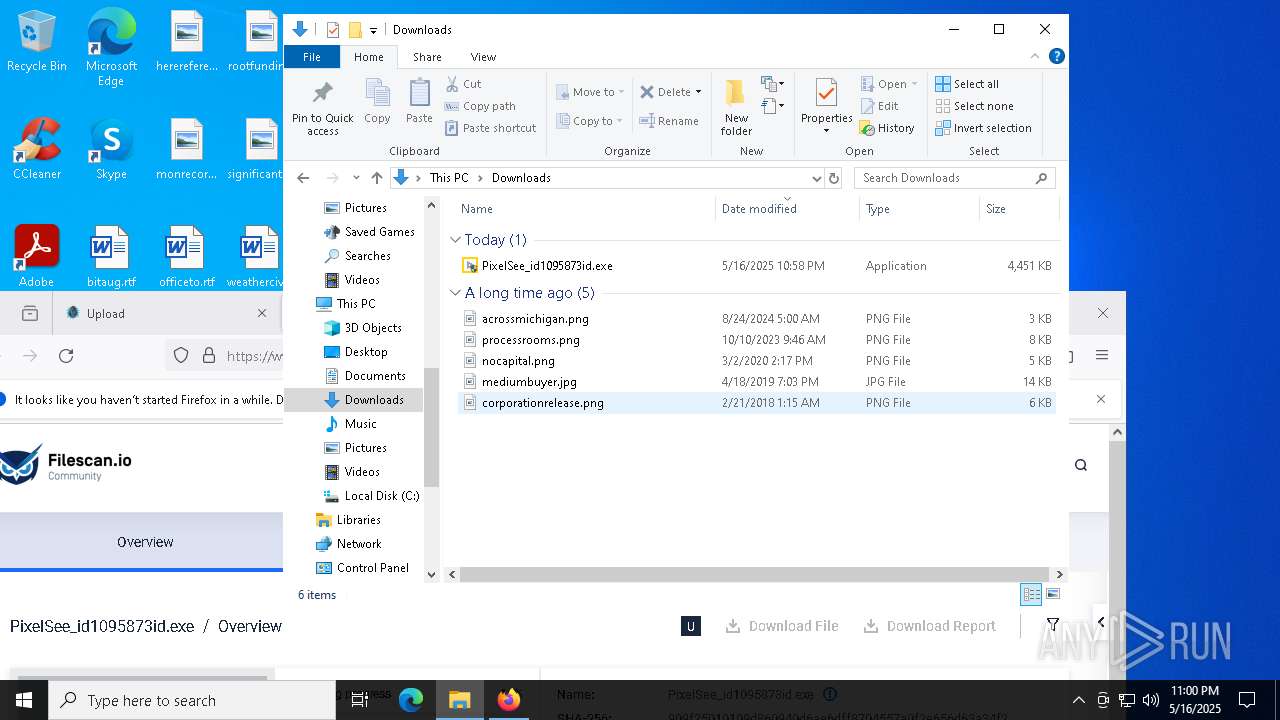Open the Properties ribbon button

(826, 107)
